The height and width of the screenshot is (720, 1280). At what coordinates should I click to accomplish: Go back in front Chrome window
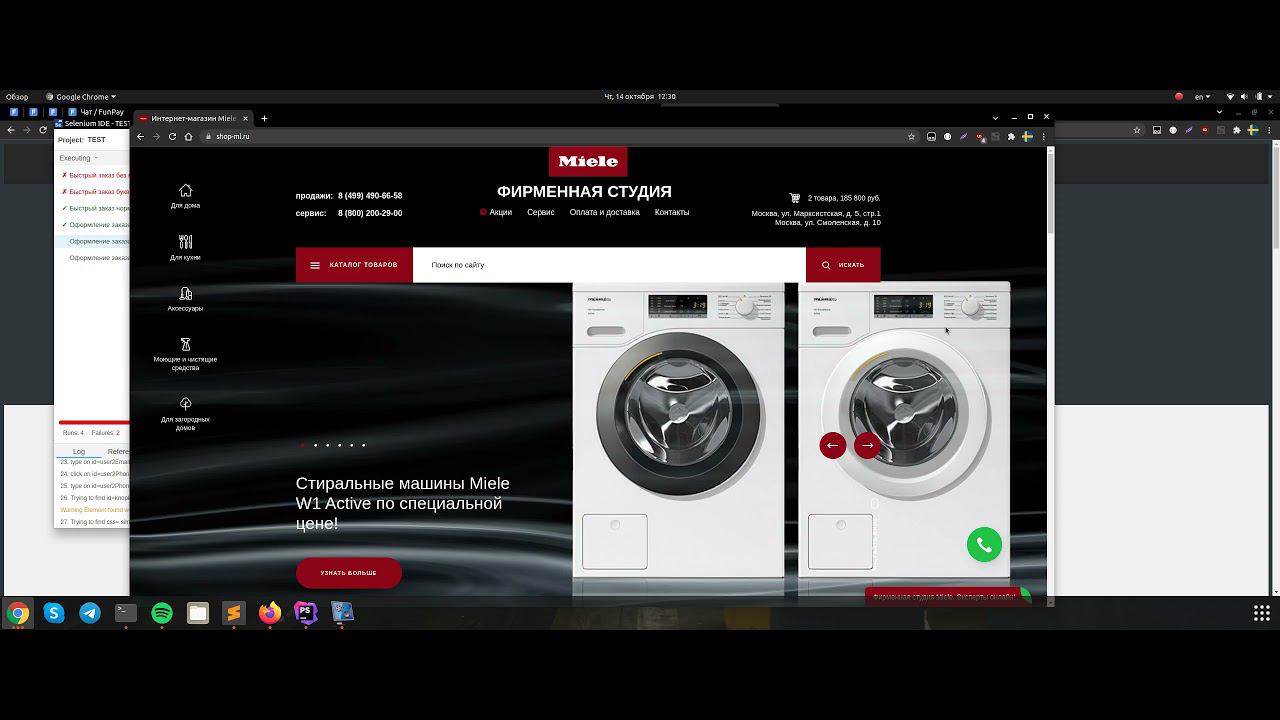(140, 136)
